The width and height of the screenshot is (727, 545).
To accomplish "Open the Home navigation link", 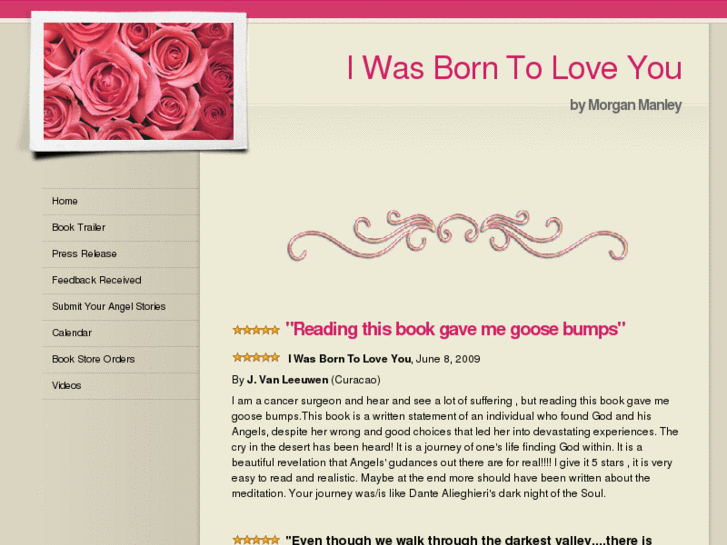I will pyautogui.click(x=64, y=201).
